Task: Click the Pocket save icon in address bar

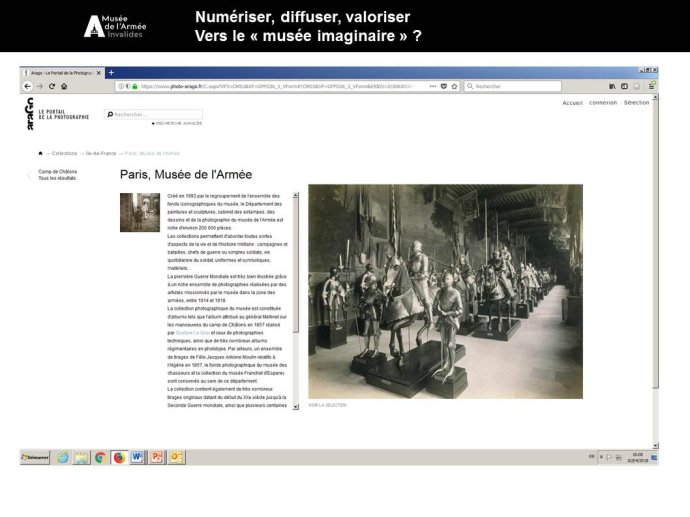Action: coord(444,86)
